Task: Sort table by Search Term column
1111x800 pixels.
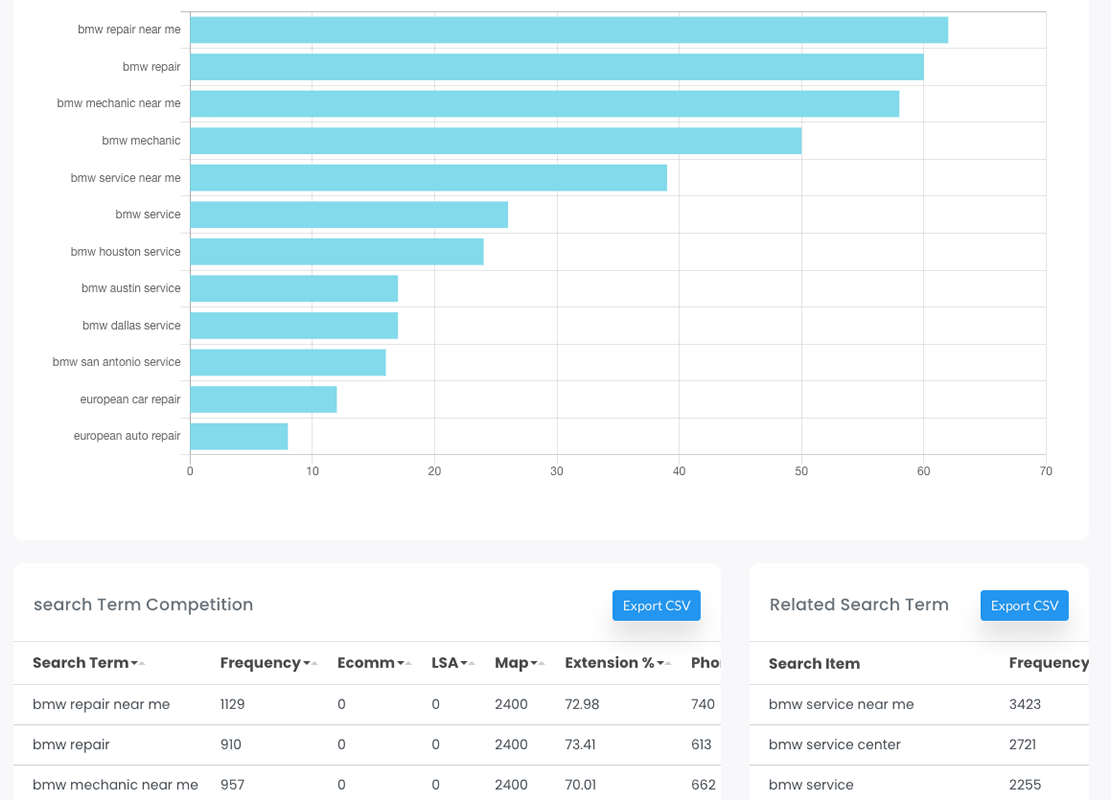Action: (89, 663)
